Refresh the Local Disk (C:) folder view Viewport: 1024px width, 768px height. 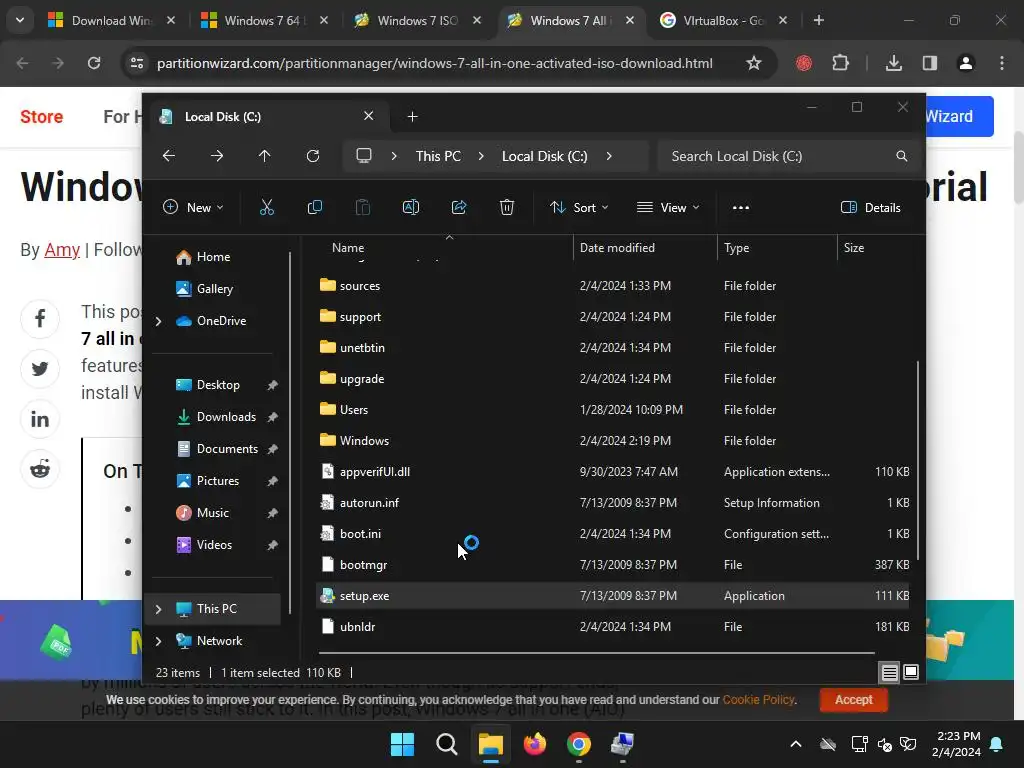313,156
